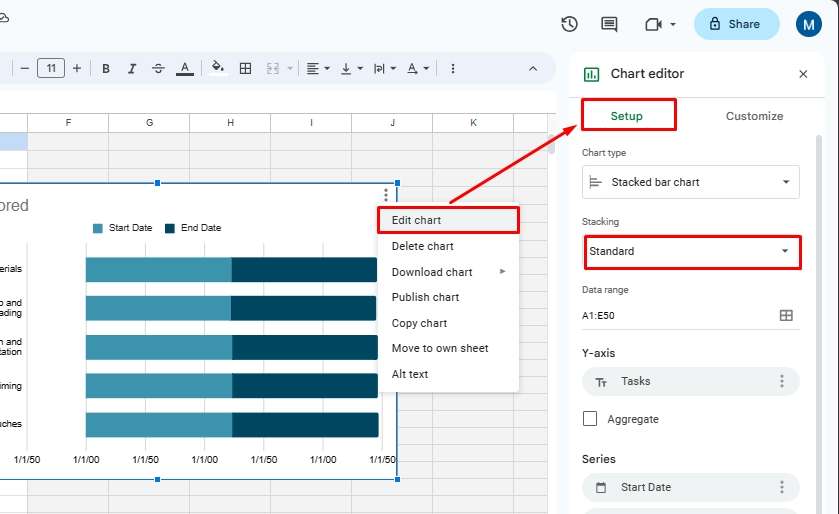
Task: Toggle strikethrough formatting
Action: (x=158, y=68)
